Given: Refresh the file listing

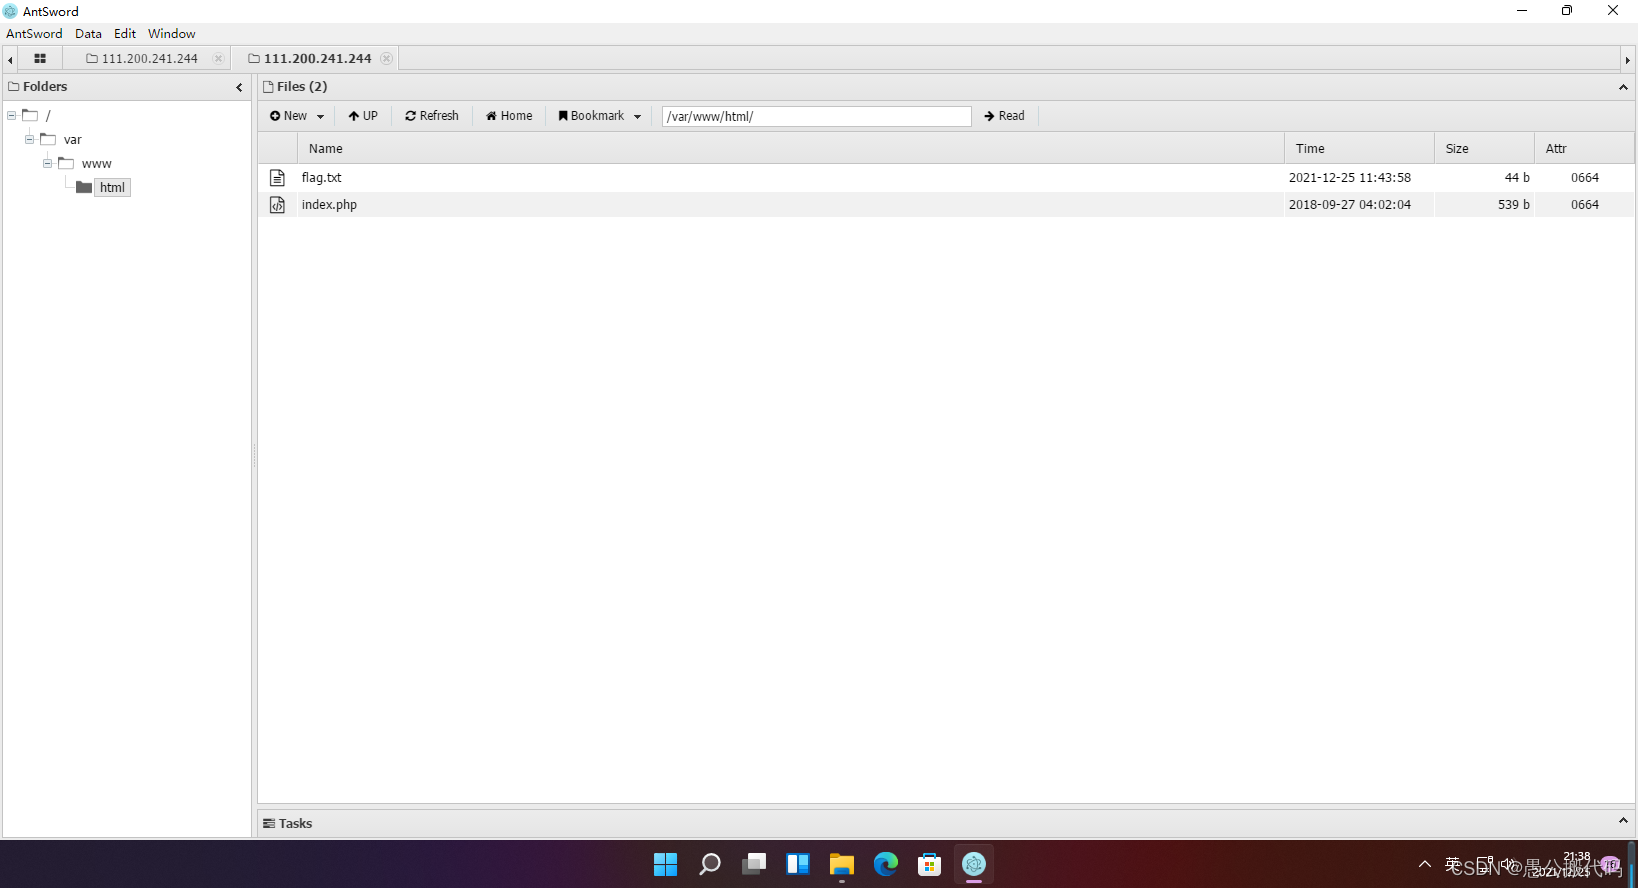Looking at the screenshot, I should point(432,116).
